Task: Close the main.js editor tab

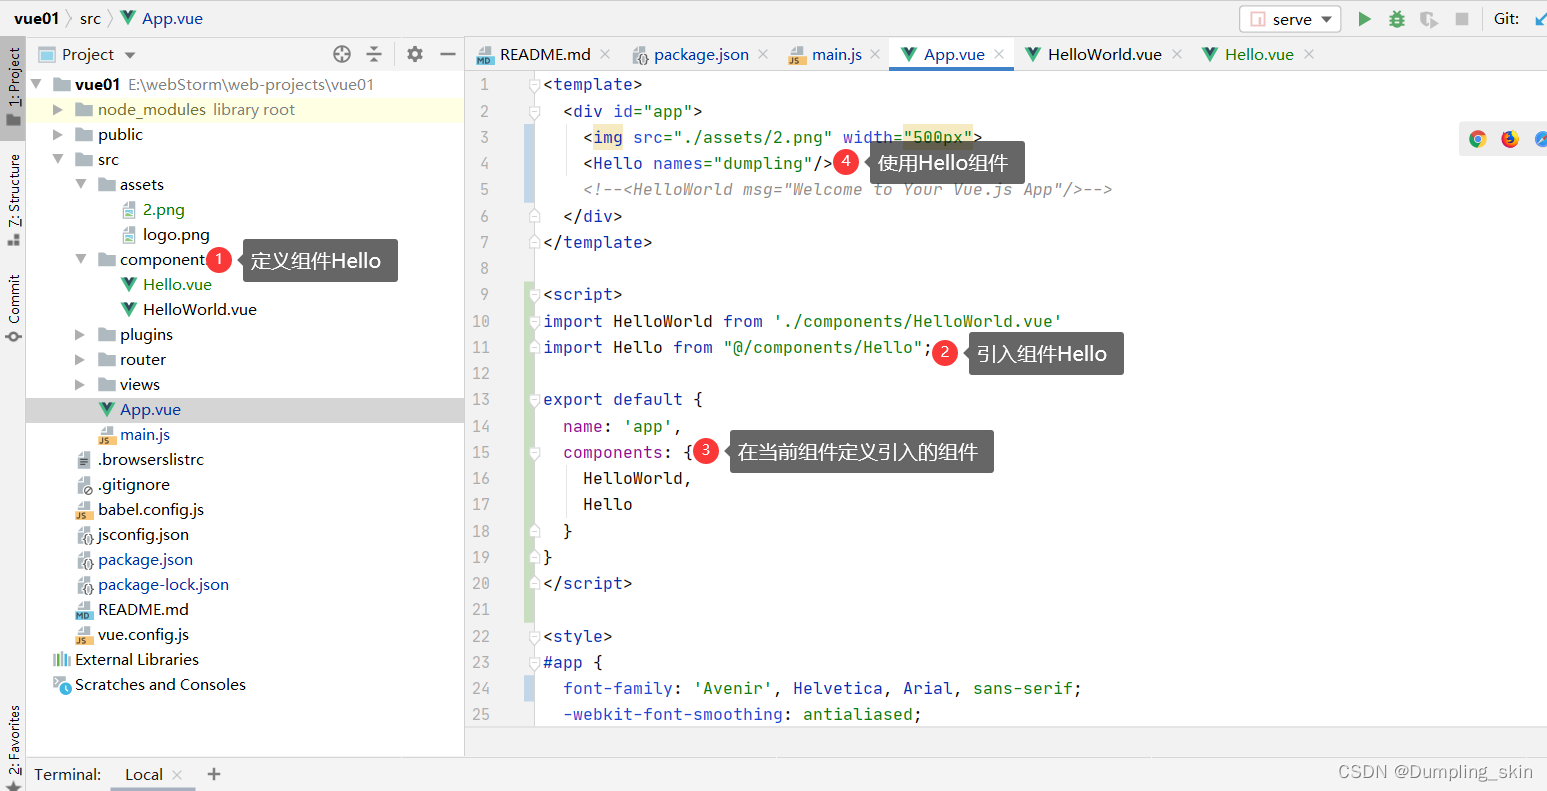Action: [x=875, y=54]
